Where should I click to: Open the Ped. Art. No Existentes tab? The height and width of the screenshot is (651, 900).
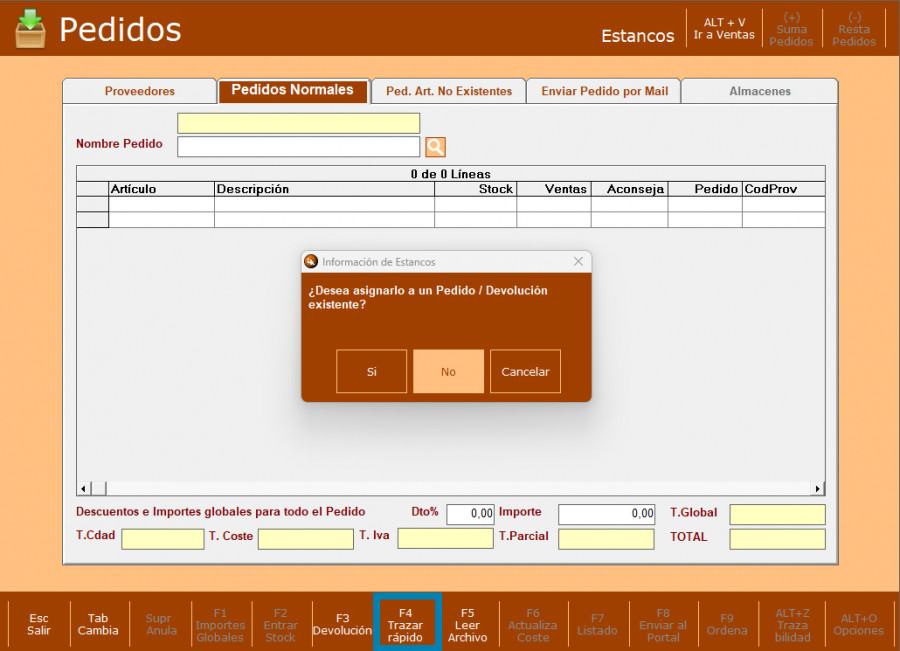[449, 91]
